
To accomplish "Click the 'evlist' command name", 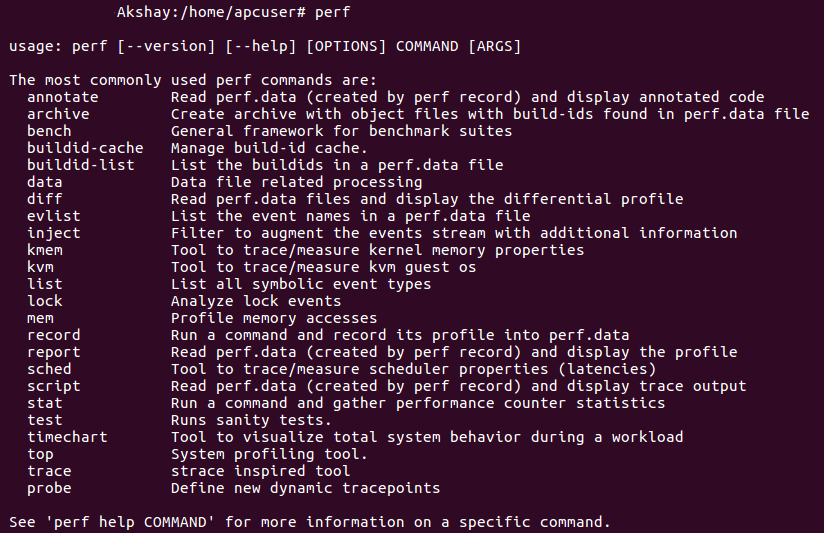I will pyautogui.click(x=54, y=216).
